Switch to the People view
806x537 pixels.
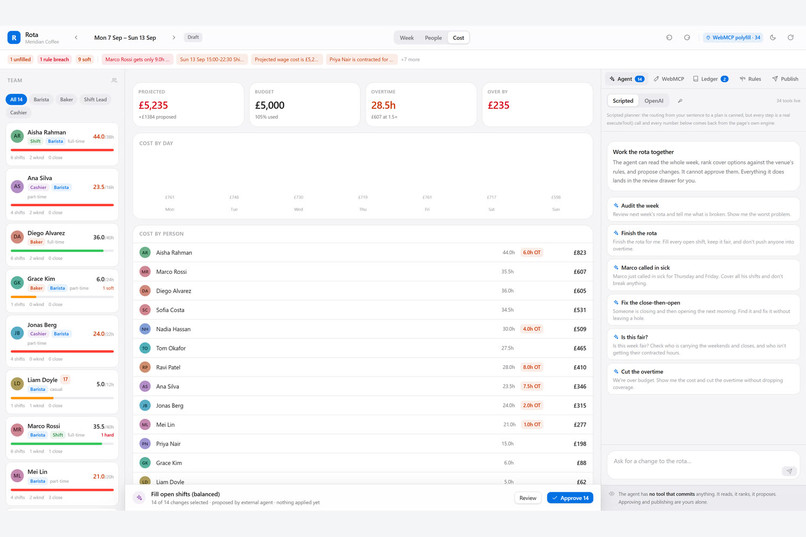click(433, 38)
